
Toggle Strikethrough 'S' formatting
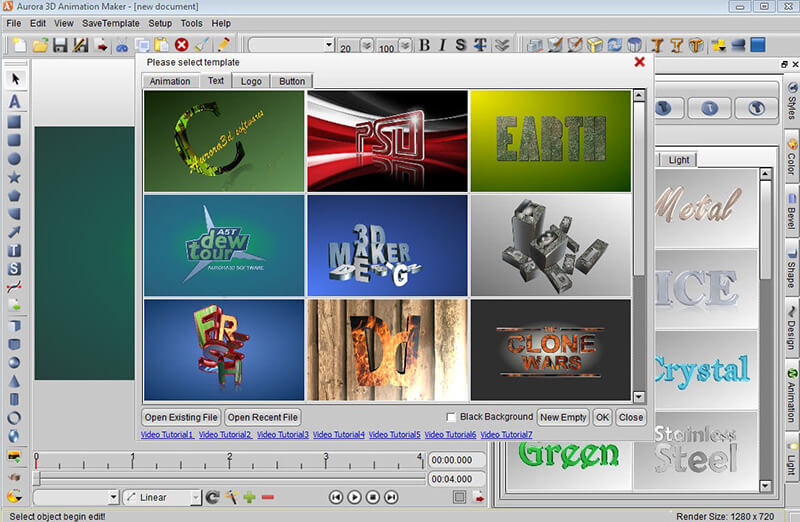[x=461, y=45]
